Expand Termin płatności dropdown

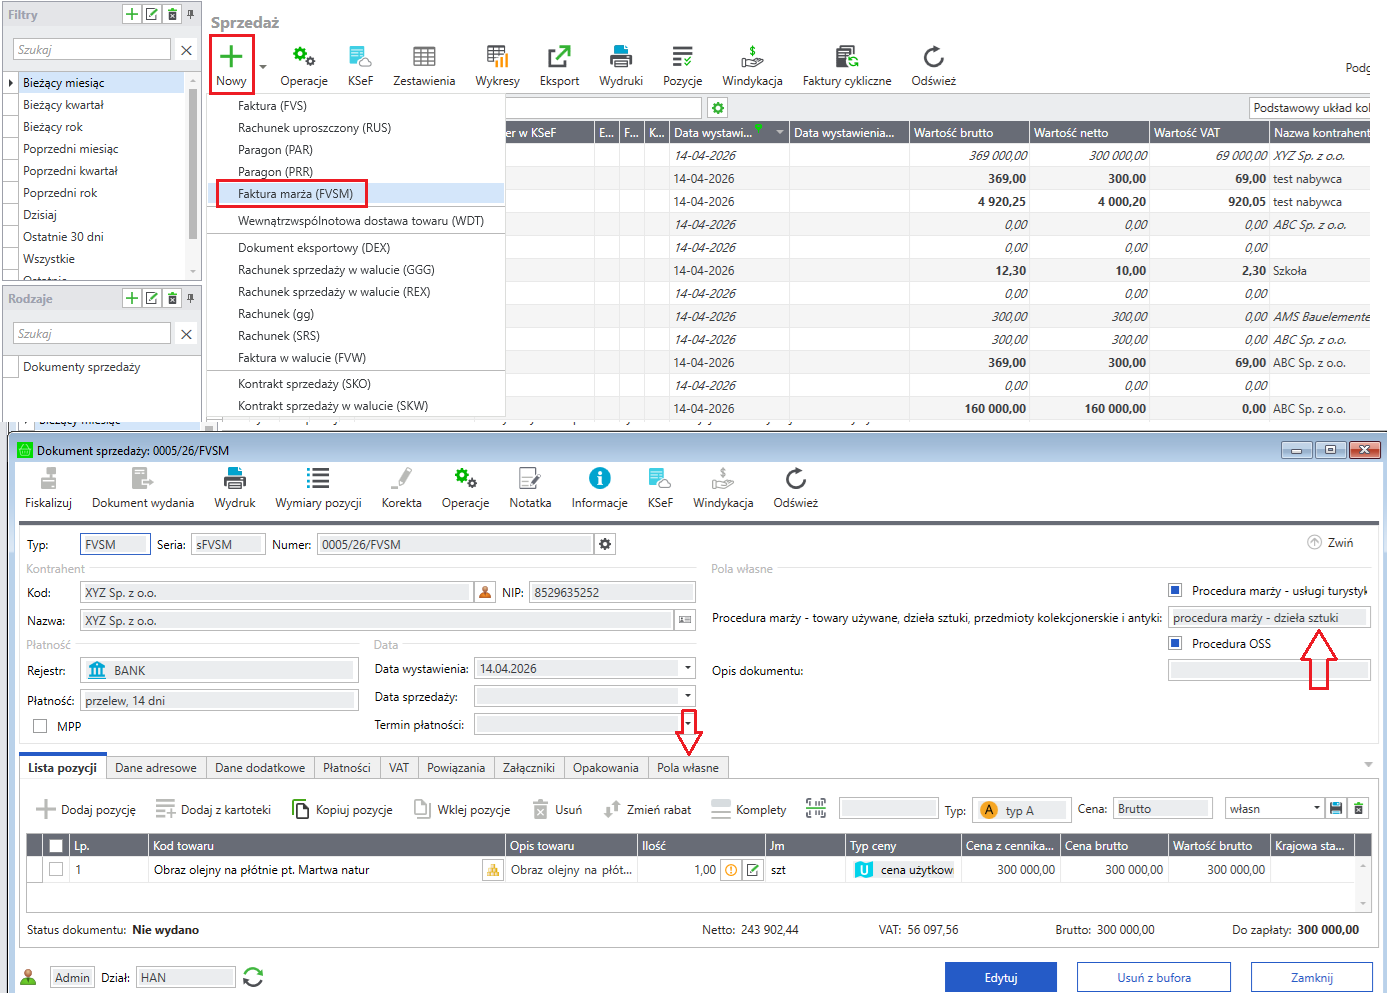[688, 724]
